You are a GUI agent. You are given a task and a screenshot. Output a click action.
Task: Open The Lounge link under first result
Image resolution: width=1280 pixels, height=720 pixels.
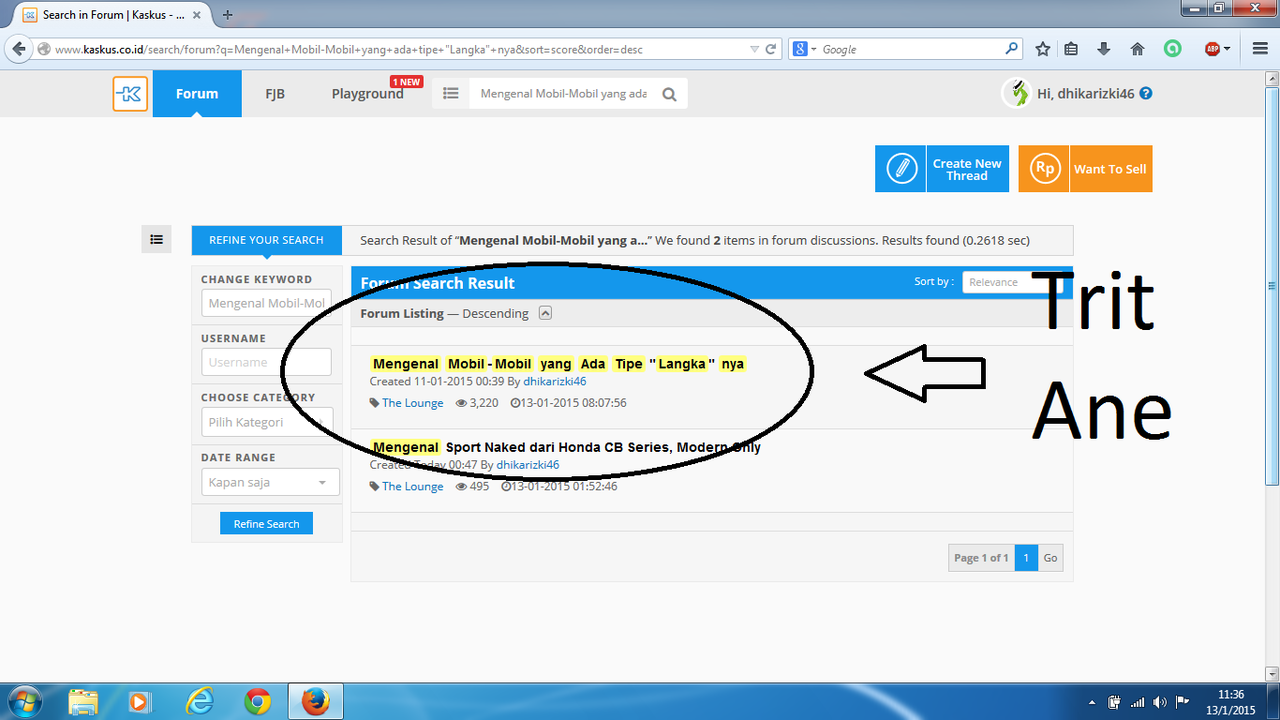(412, 403)
